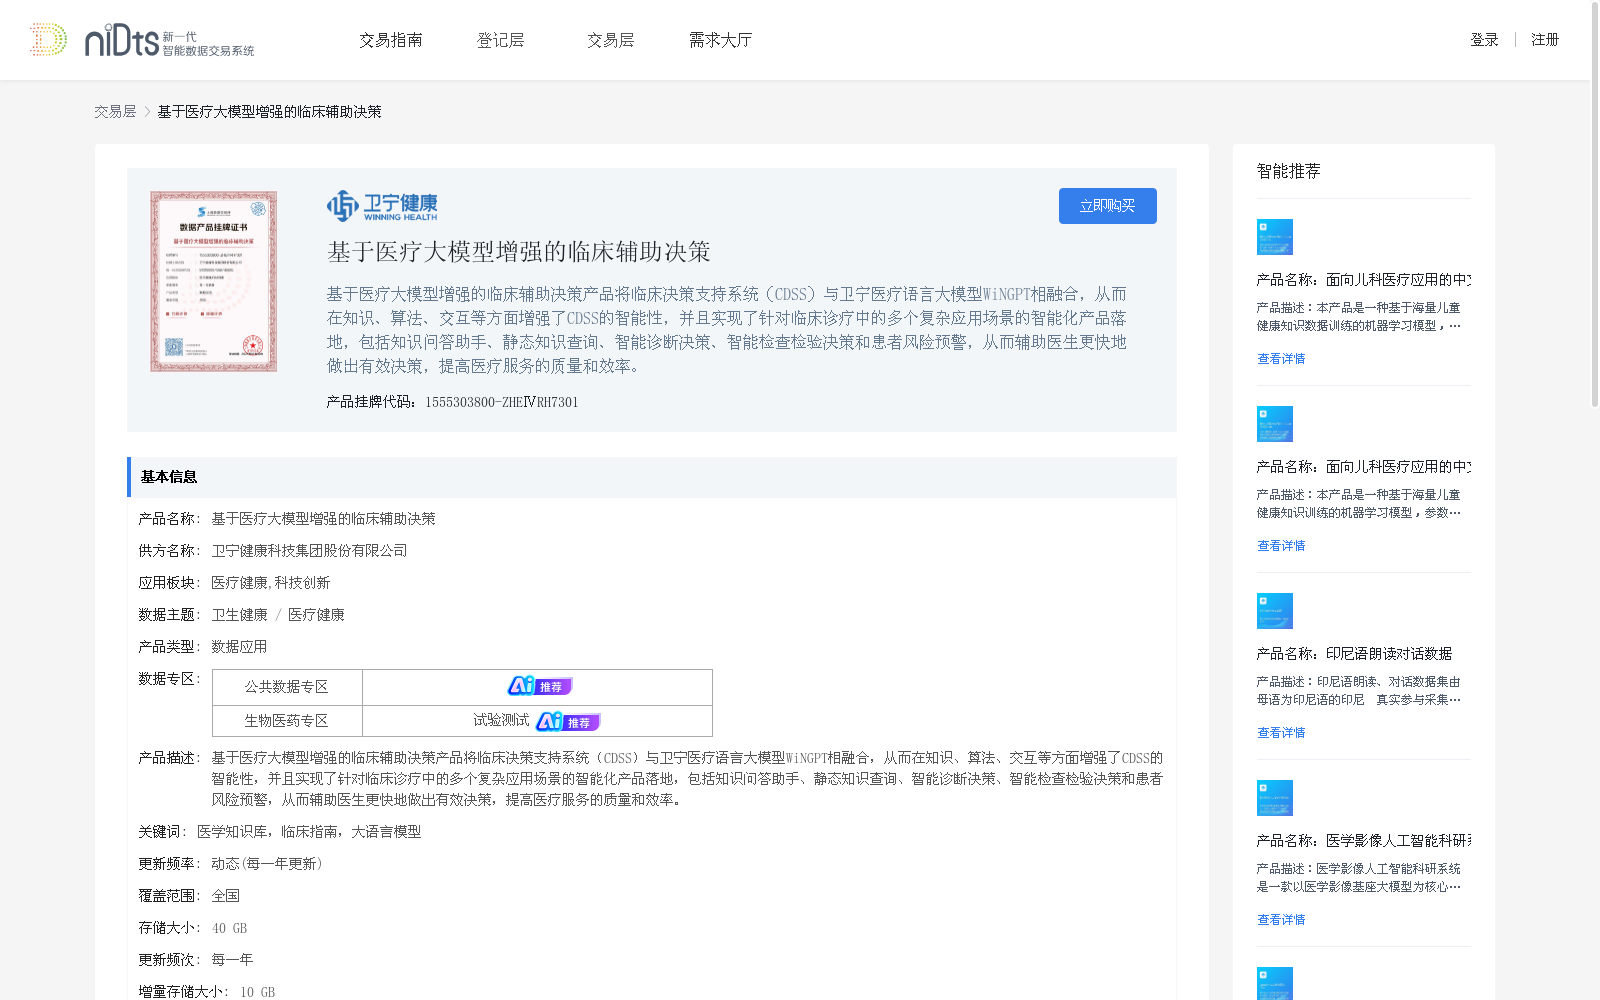
Task: Click the 印尼语朗读对话数据 product icon
Action: click(1275, 611)
